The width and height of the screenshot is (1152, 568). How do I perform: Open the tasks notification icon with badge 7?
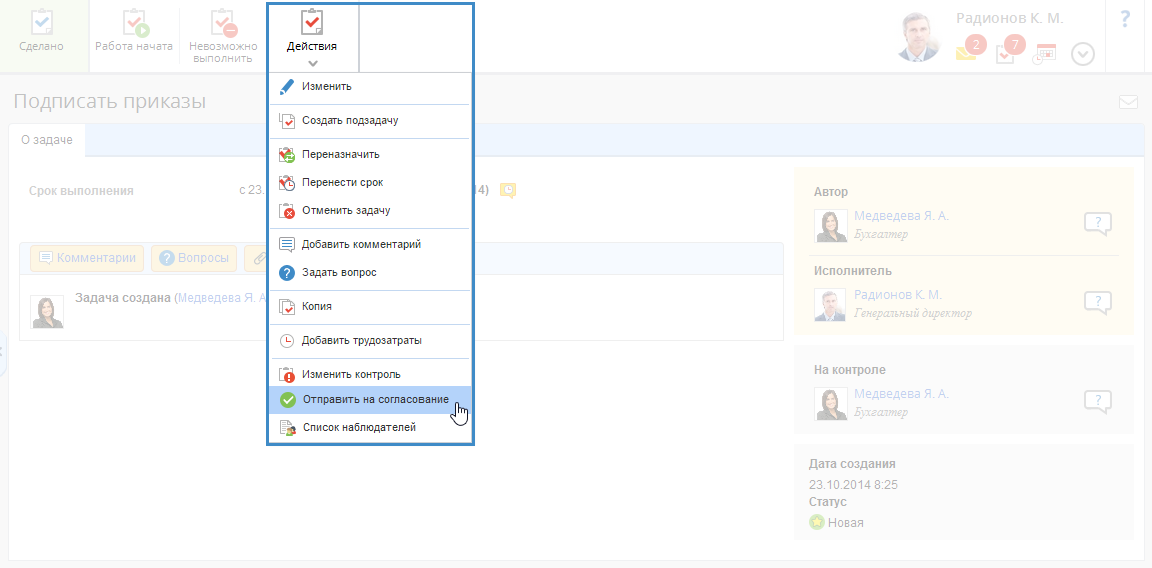pyautogui.click(x=1007, y=54)
